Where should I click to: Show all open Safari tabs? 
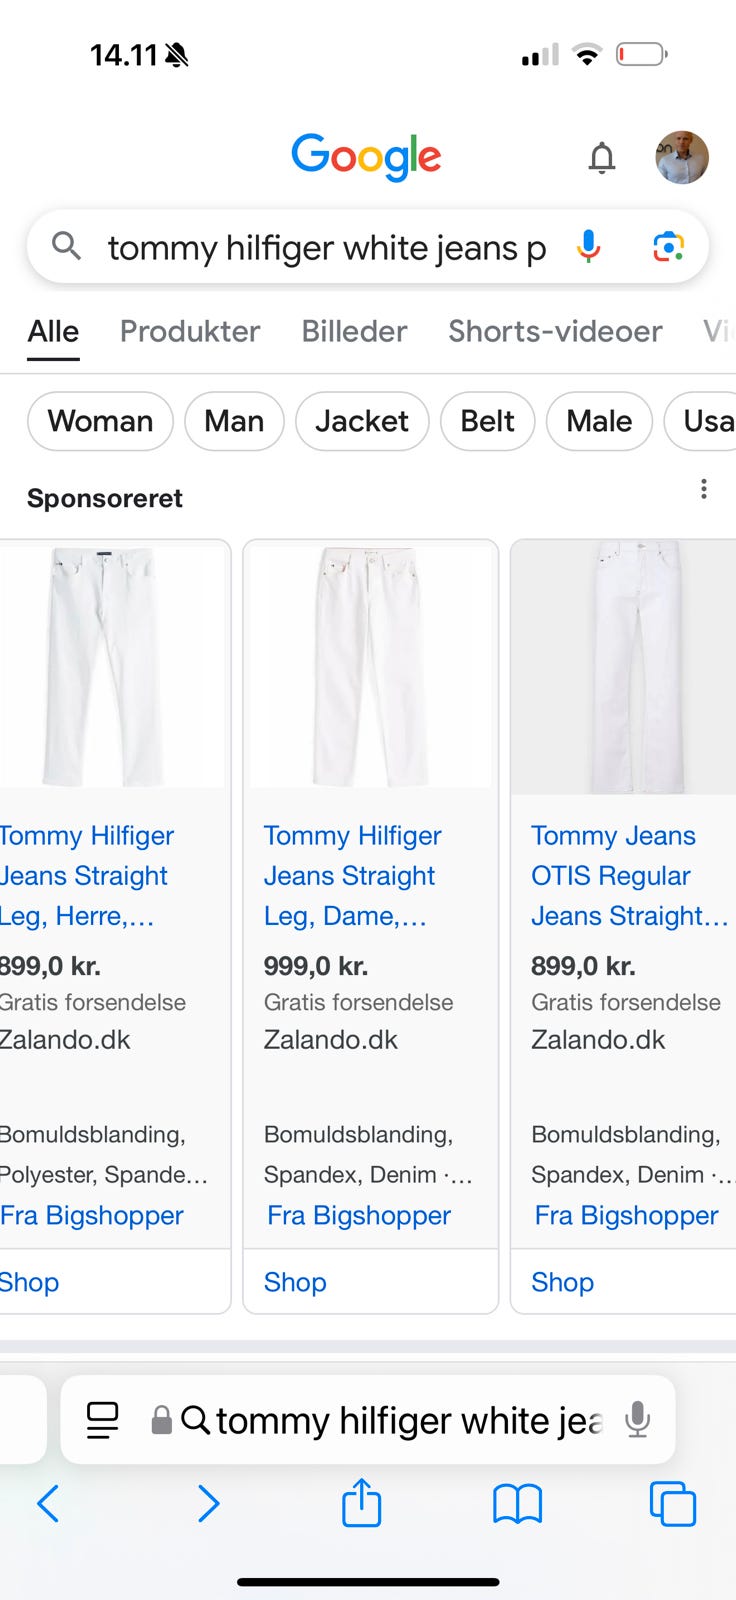pos(672,1503)
